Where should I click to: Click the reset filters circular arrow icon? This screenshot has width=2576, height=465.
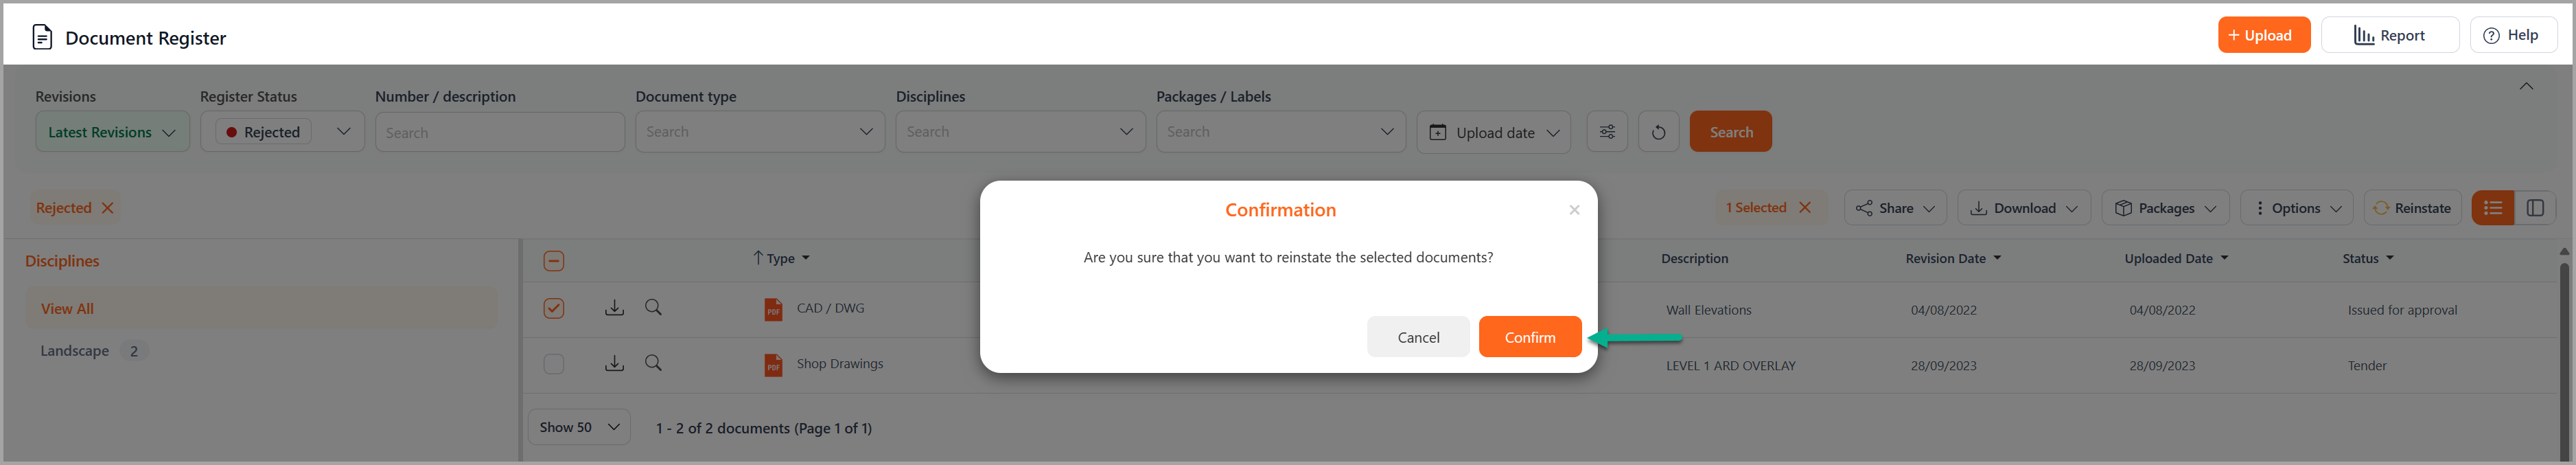pos(1658,132)
